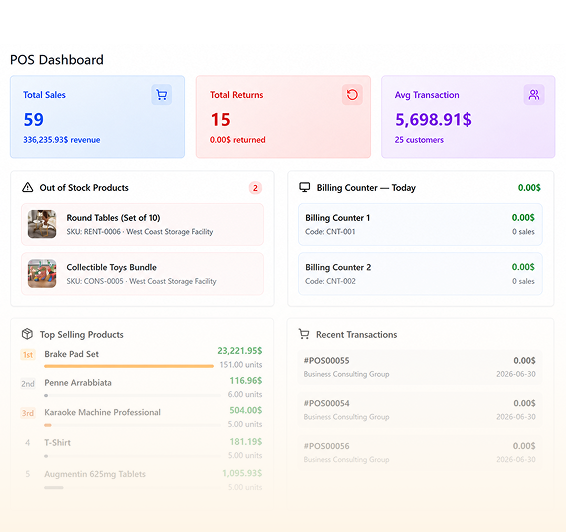Click the 504.00$ sales amount

coord(246,410)
